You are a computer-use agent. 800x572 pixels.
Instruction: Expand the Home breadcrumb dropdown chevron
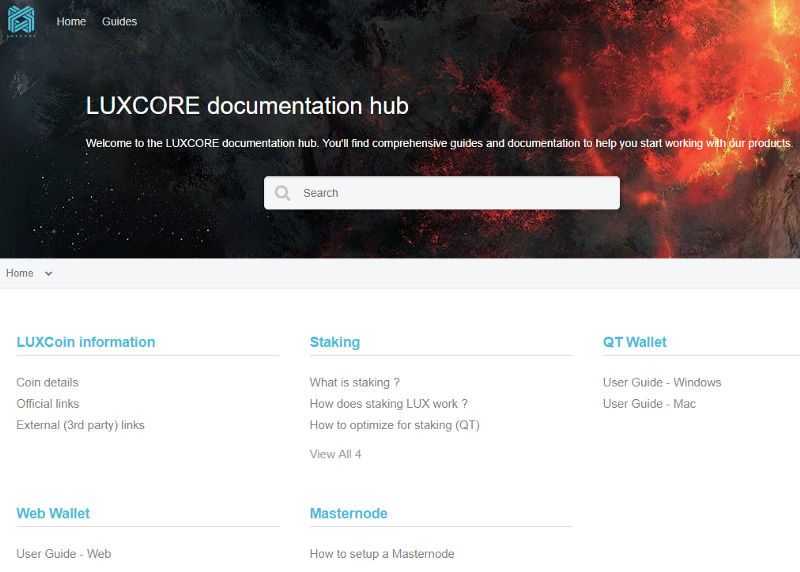pos(48,273)
